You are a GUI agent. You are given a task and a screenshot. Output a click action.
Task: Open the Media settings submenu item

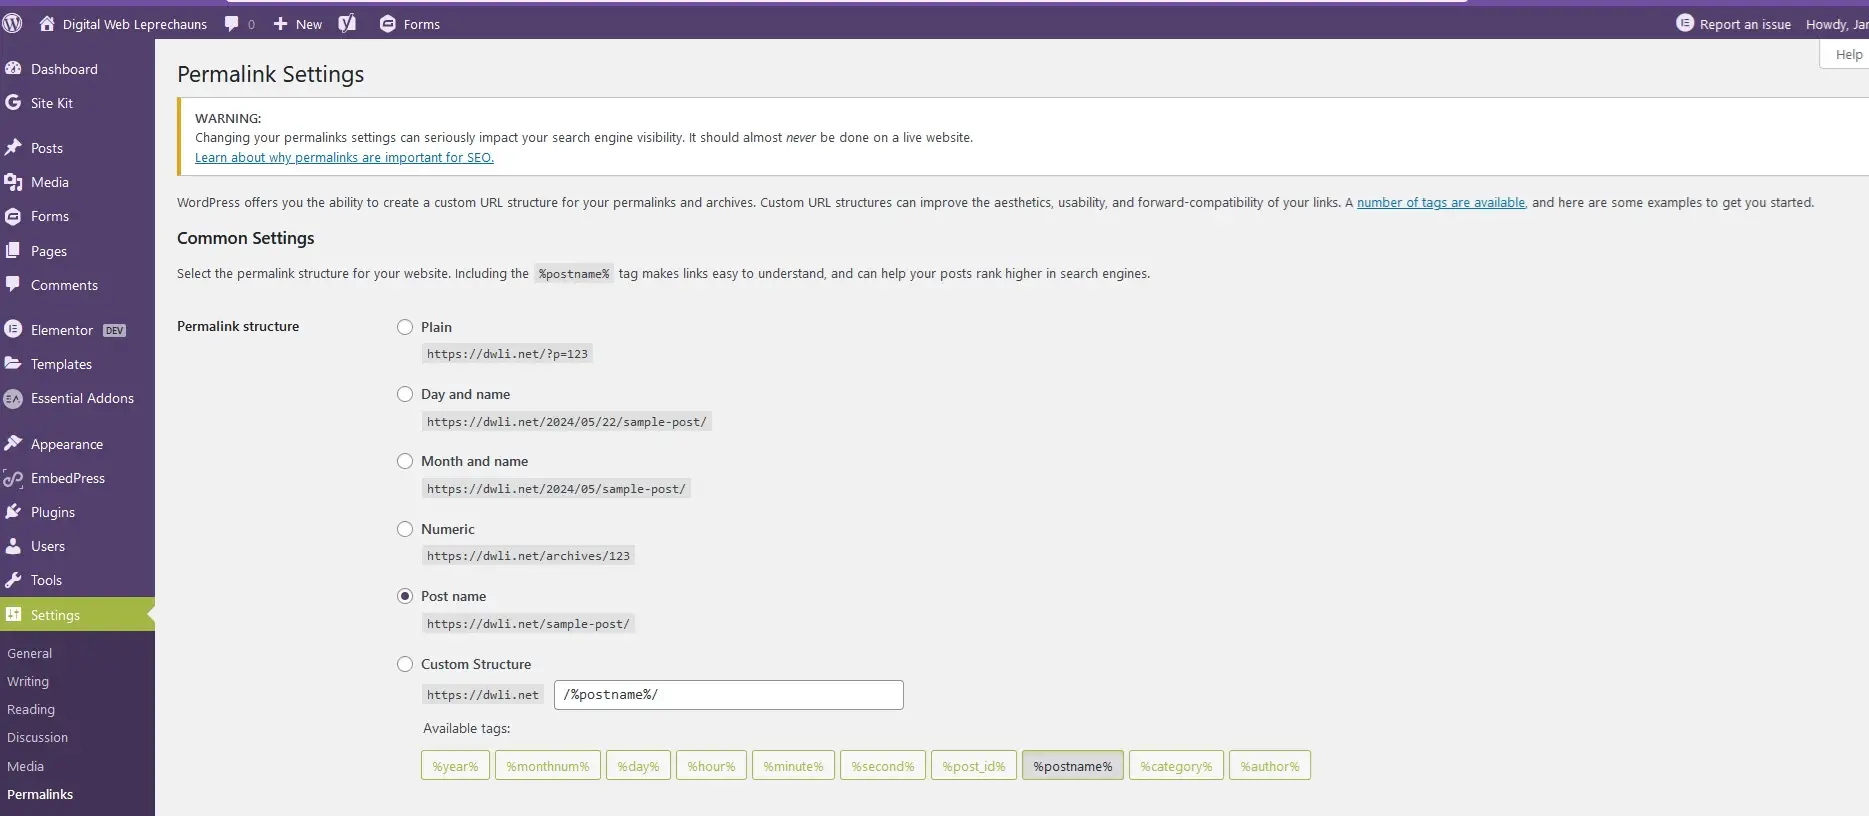[25, 766]
